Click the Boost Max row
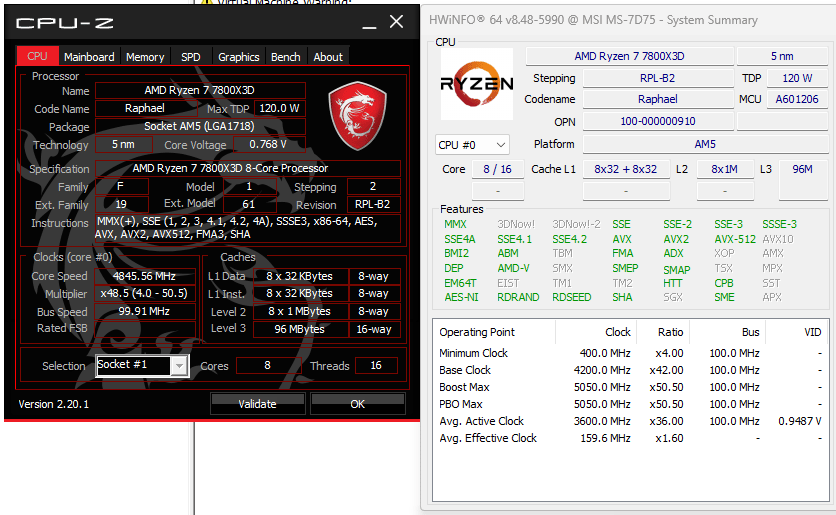The width and height of the screenshot is (836, 515). click(x=630, y=387)
